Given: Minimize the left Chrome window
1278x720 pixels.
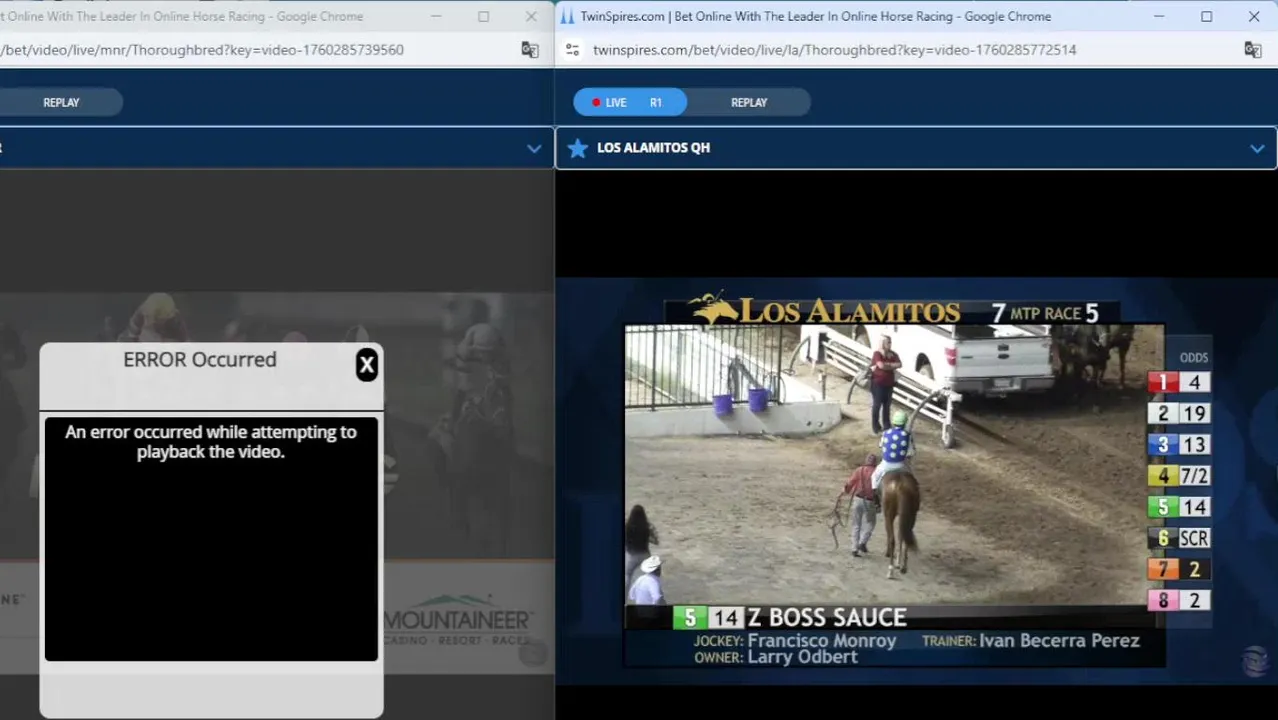Looking at the screenshot, I should 436,17.
